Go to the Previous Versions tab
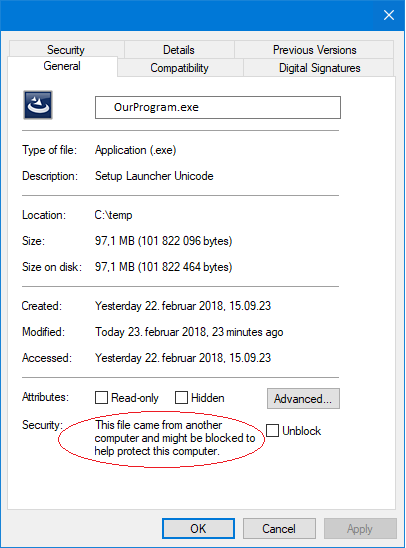The width and height of the screenshot is (406, 548). 314,50
